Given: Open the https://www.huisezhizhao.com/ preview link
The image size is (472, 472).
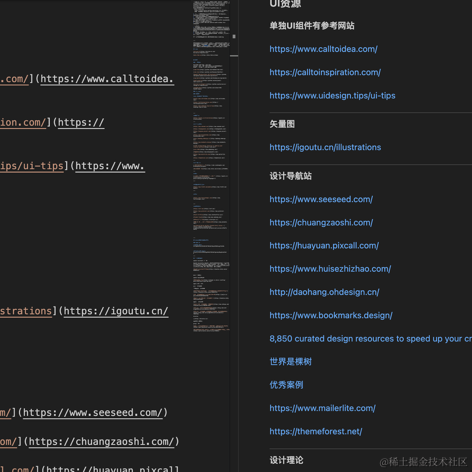Looking at the screenshot, I should (x=330, y=269).
